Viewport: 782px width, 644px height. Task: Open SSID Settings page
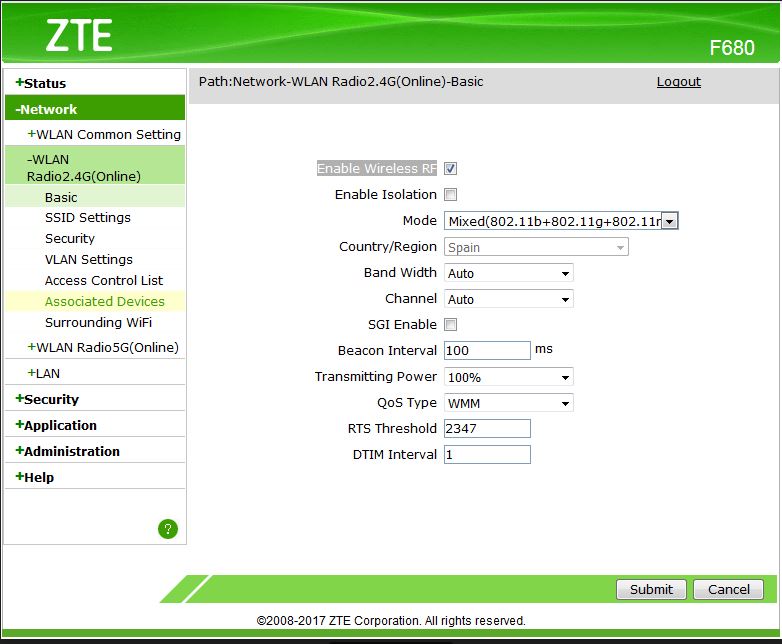coord(95,217)
